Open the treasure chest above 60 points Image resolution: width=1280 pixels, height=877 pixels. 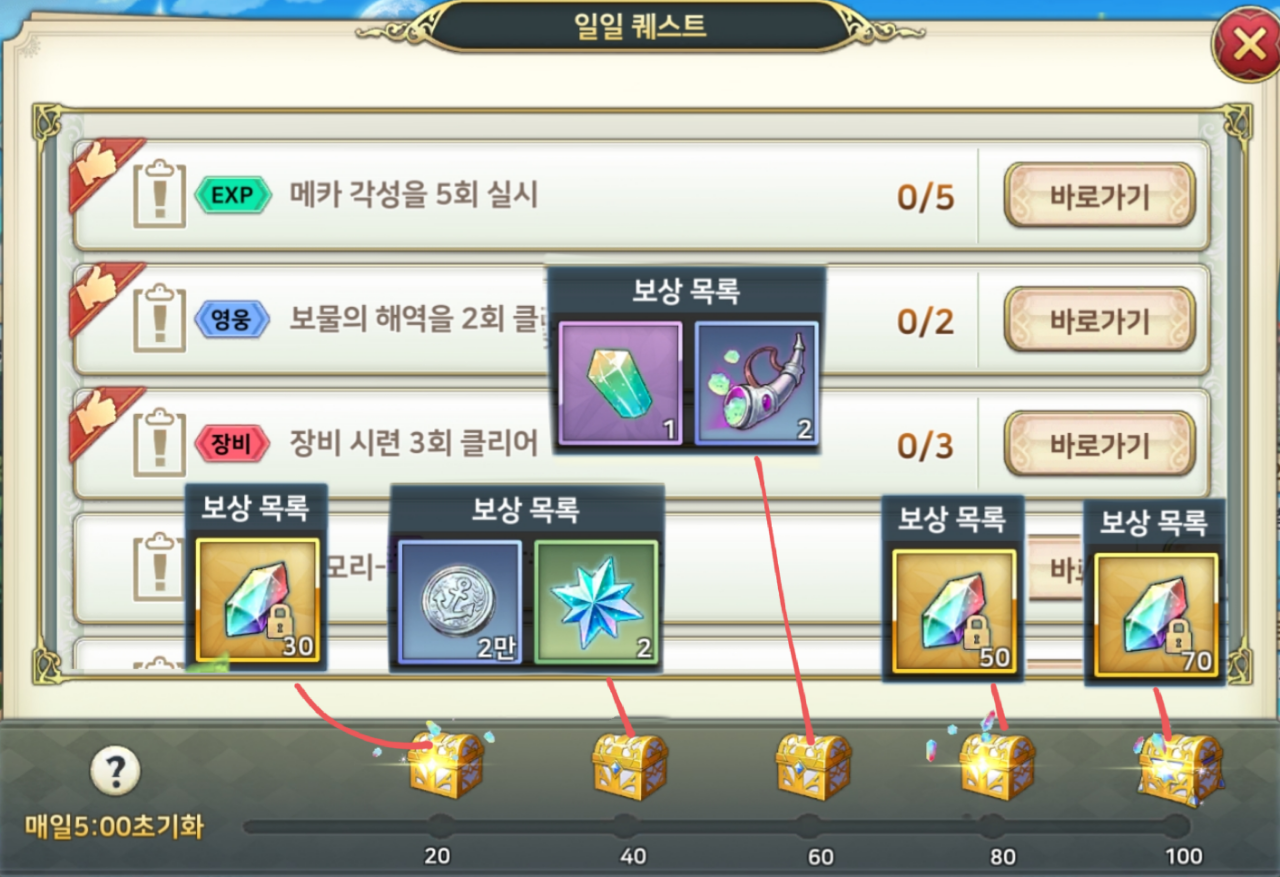click(814, 766)
